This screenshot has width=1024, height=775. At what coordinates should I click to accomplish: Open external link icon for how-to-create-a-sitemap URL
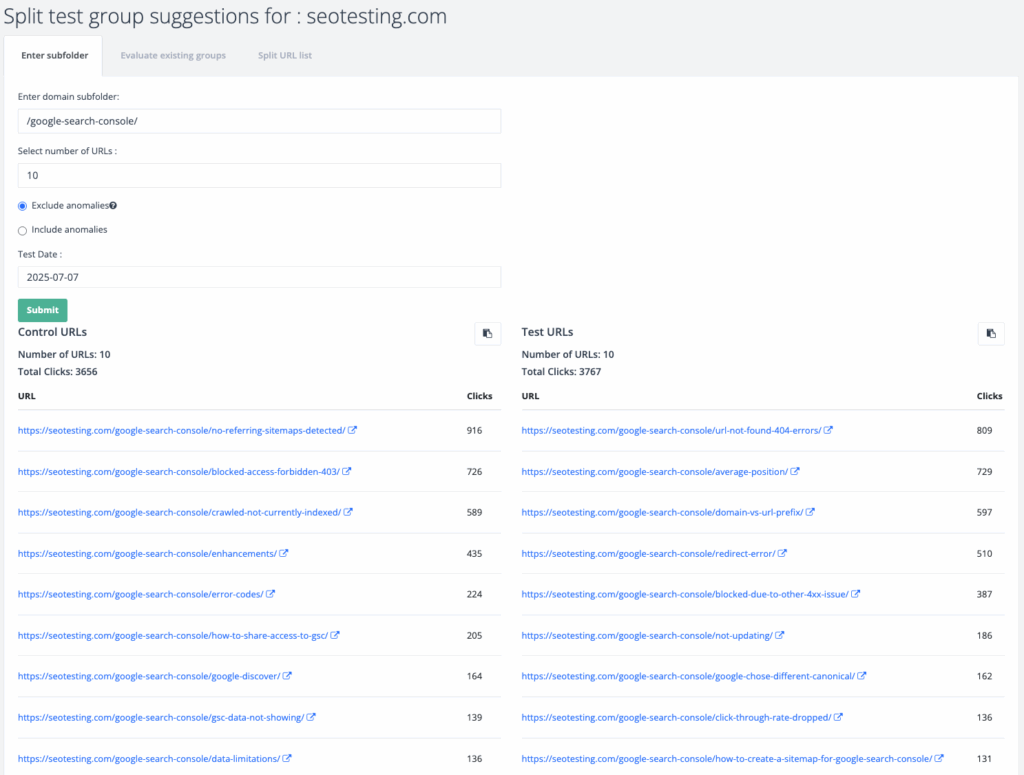click(939, 758)
